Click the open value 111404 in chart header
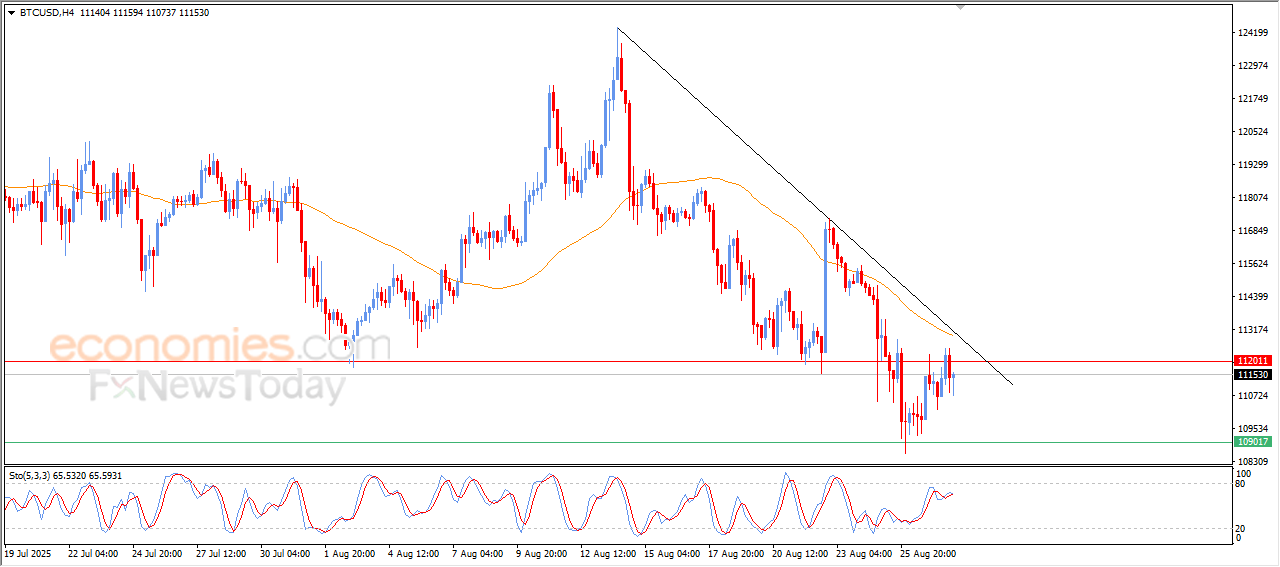1280x567 pixels. [97, 12]
